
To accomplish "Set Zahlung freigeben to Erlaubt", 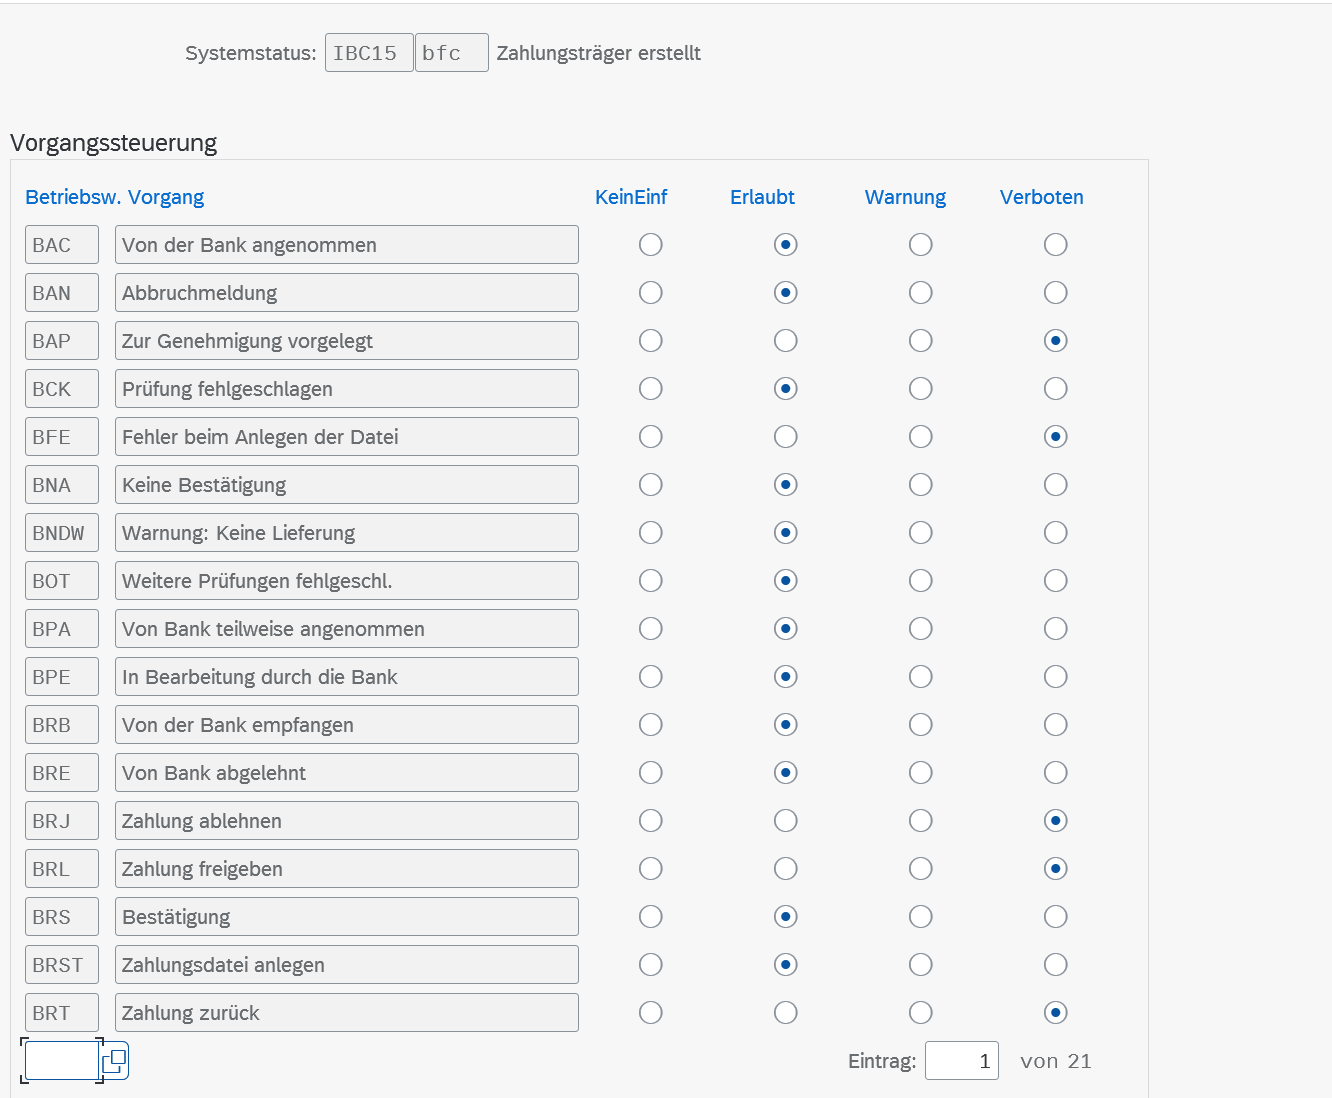I will 785,869.
